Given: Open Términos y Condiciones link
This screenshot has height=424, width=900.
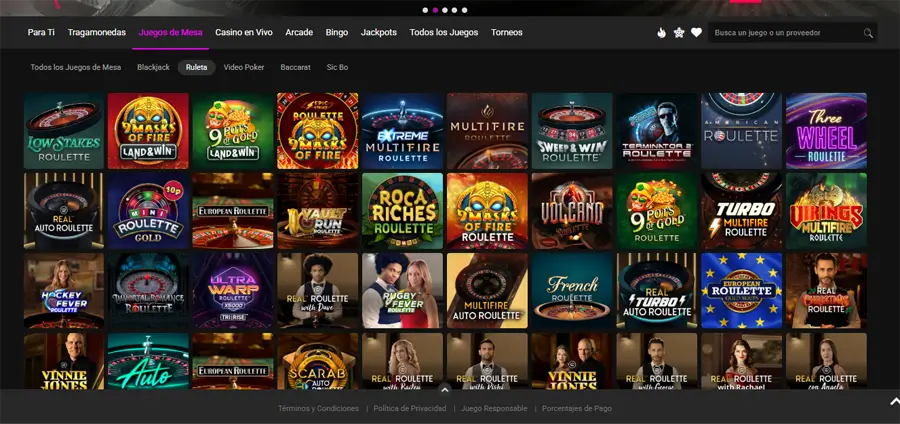Looking at the screenshot, I should (x=319, y=409).
